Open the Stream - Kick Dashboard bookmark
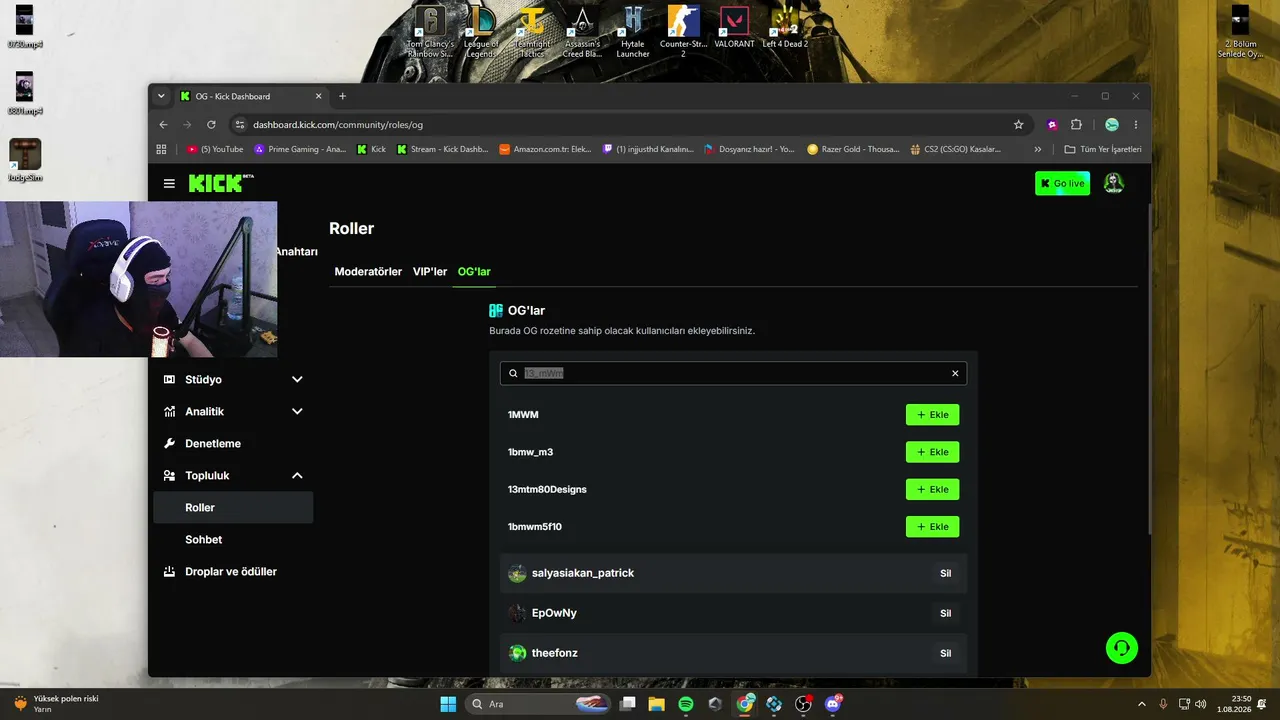 coord(443,149)
